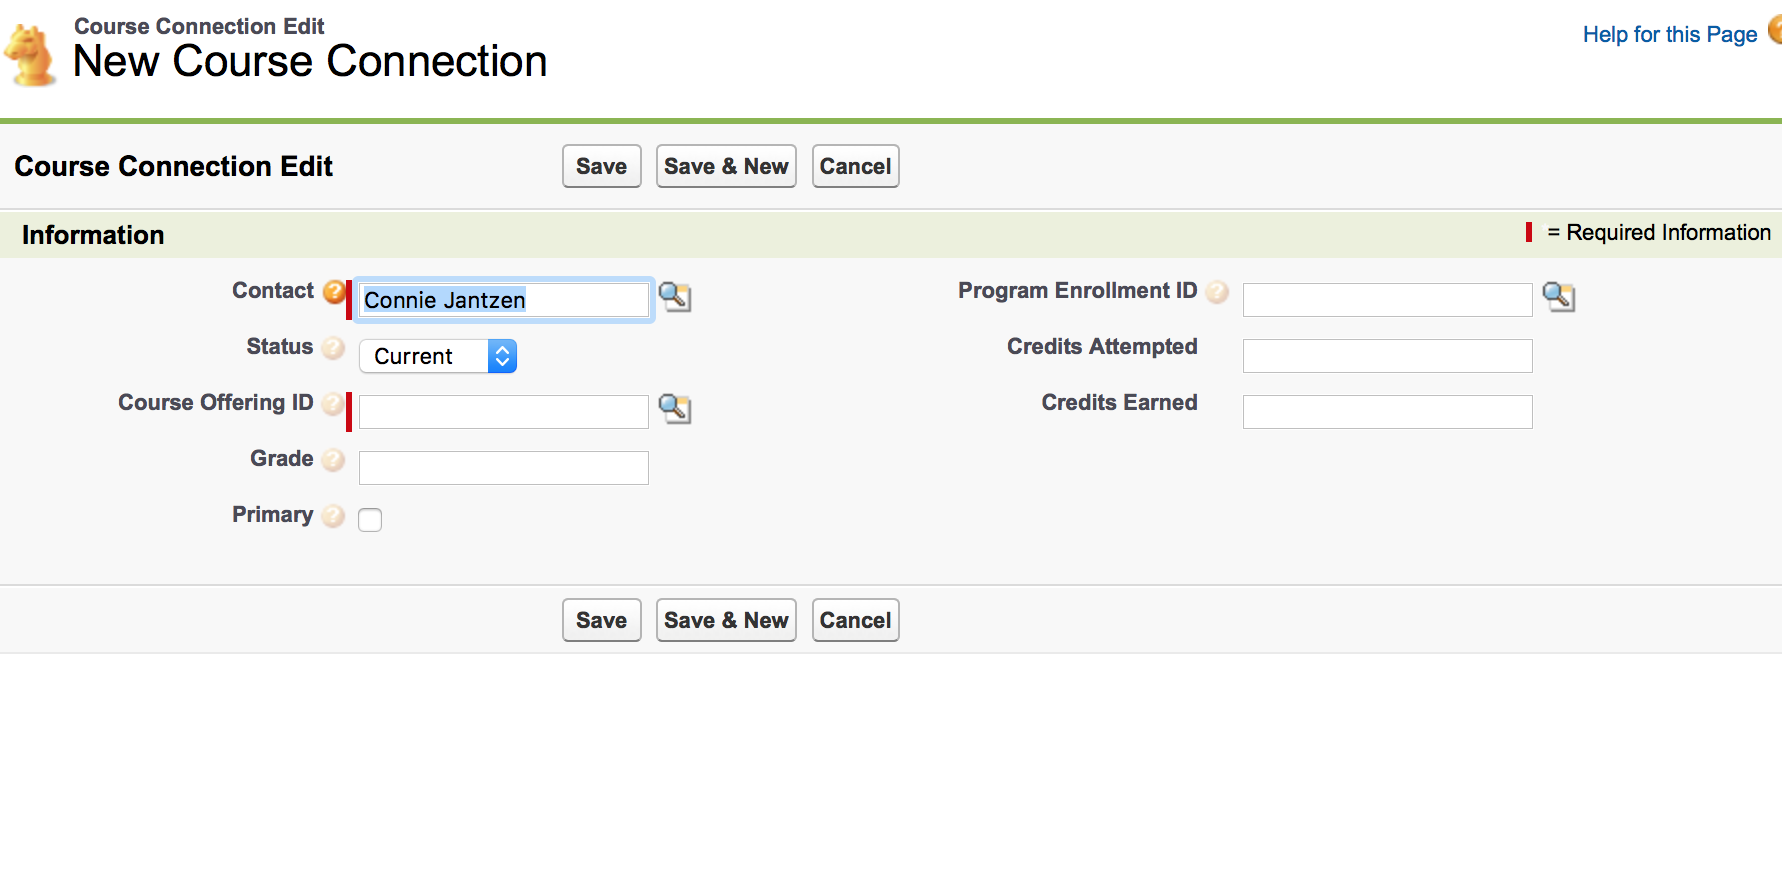Viewport: 1782px width, 894px height.
Task: Click the top Save & New button
Action: tap(726, 166)
